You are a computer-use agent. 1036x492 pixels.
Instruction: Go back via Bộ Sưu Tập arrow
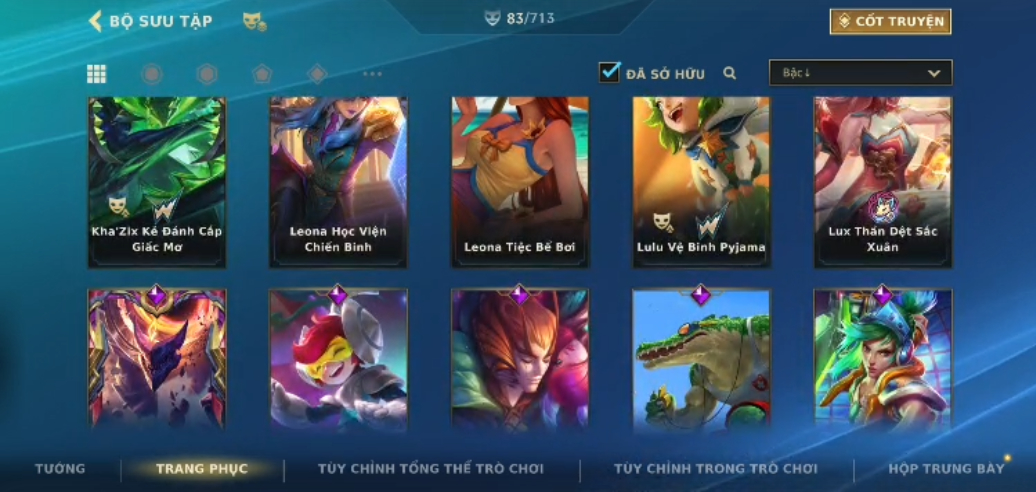pyautogui.click(x=96, y=21)
